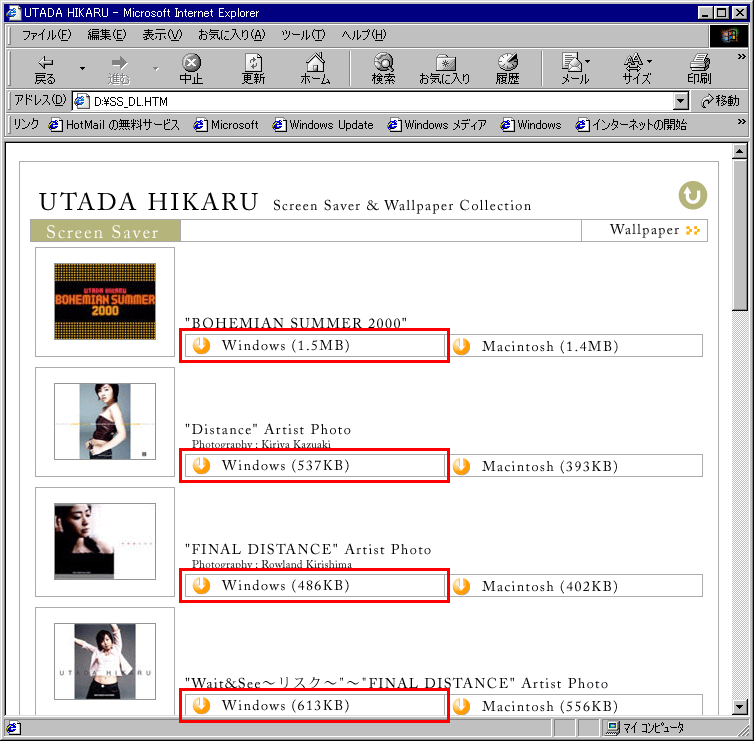Click the リンク links bar label
Screen dimensions: 754x741
pyautogui.click(x=26, y=125)
